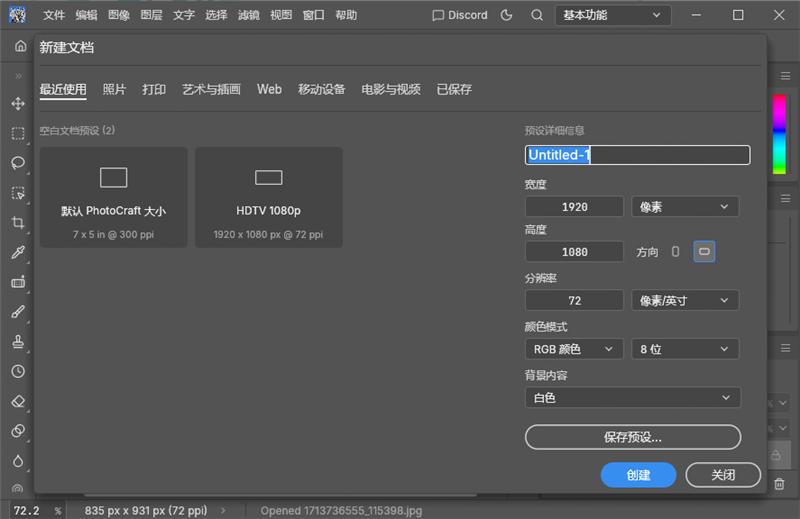Open the width unit 像素 dropdown

point(685,207)
